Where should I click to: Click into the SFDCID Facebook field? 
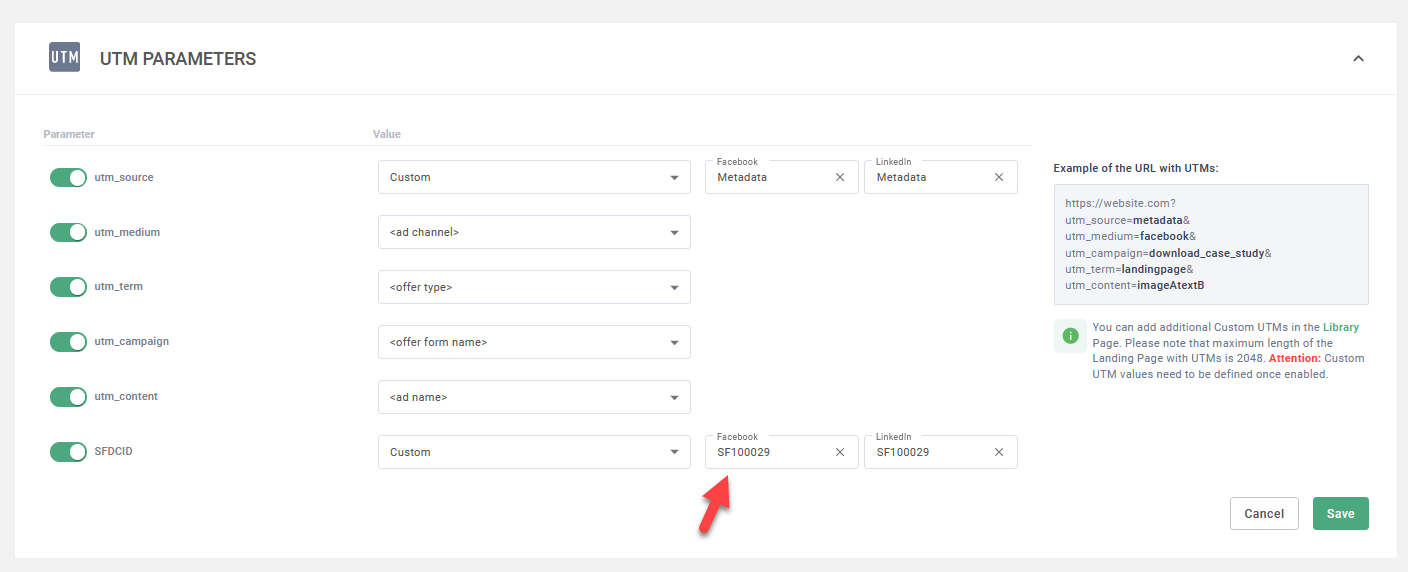[770, 453]
